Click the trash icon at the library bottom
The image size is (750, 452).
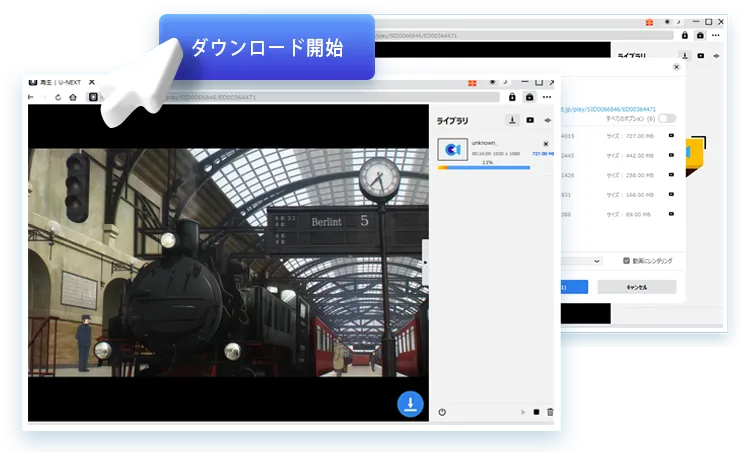click(x=550, y=412)
